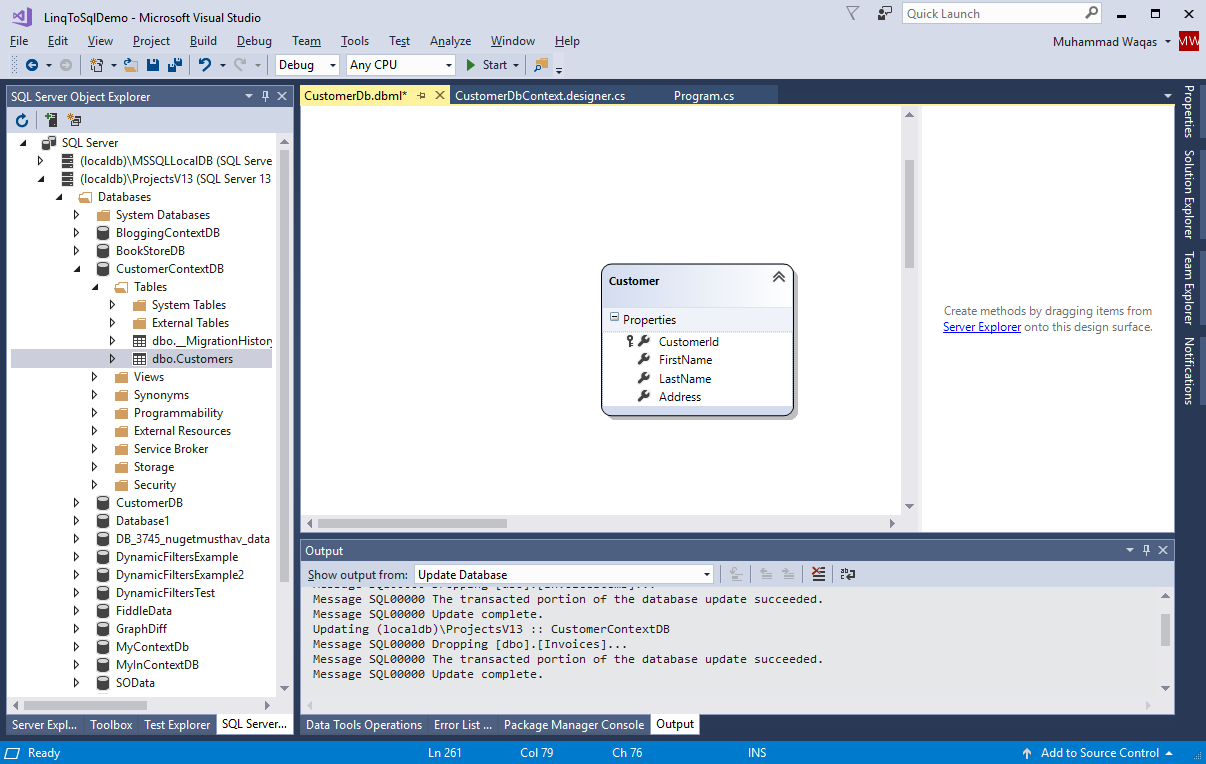Open the Solution Explorer side tab
This screenshot has width=1206, height=764.
pyautogui.click(x=1189, y=194)
